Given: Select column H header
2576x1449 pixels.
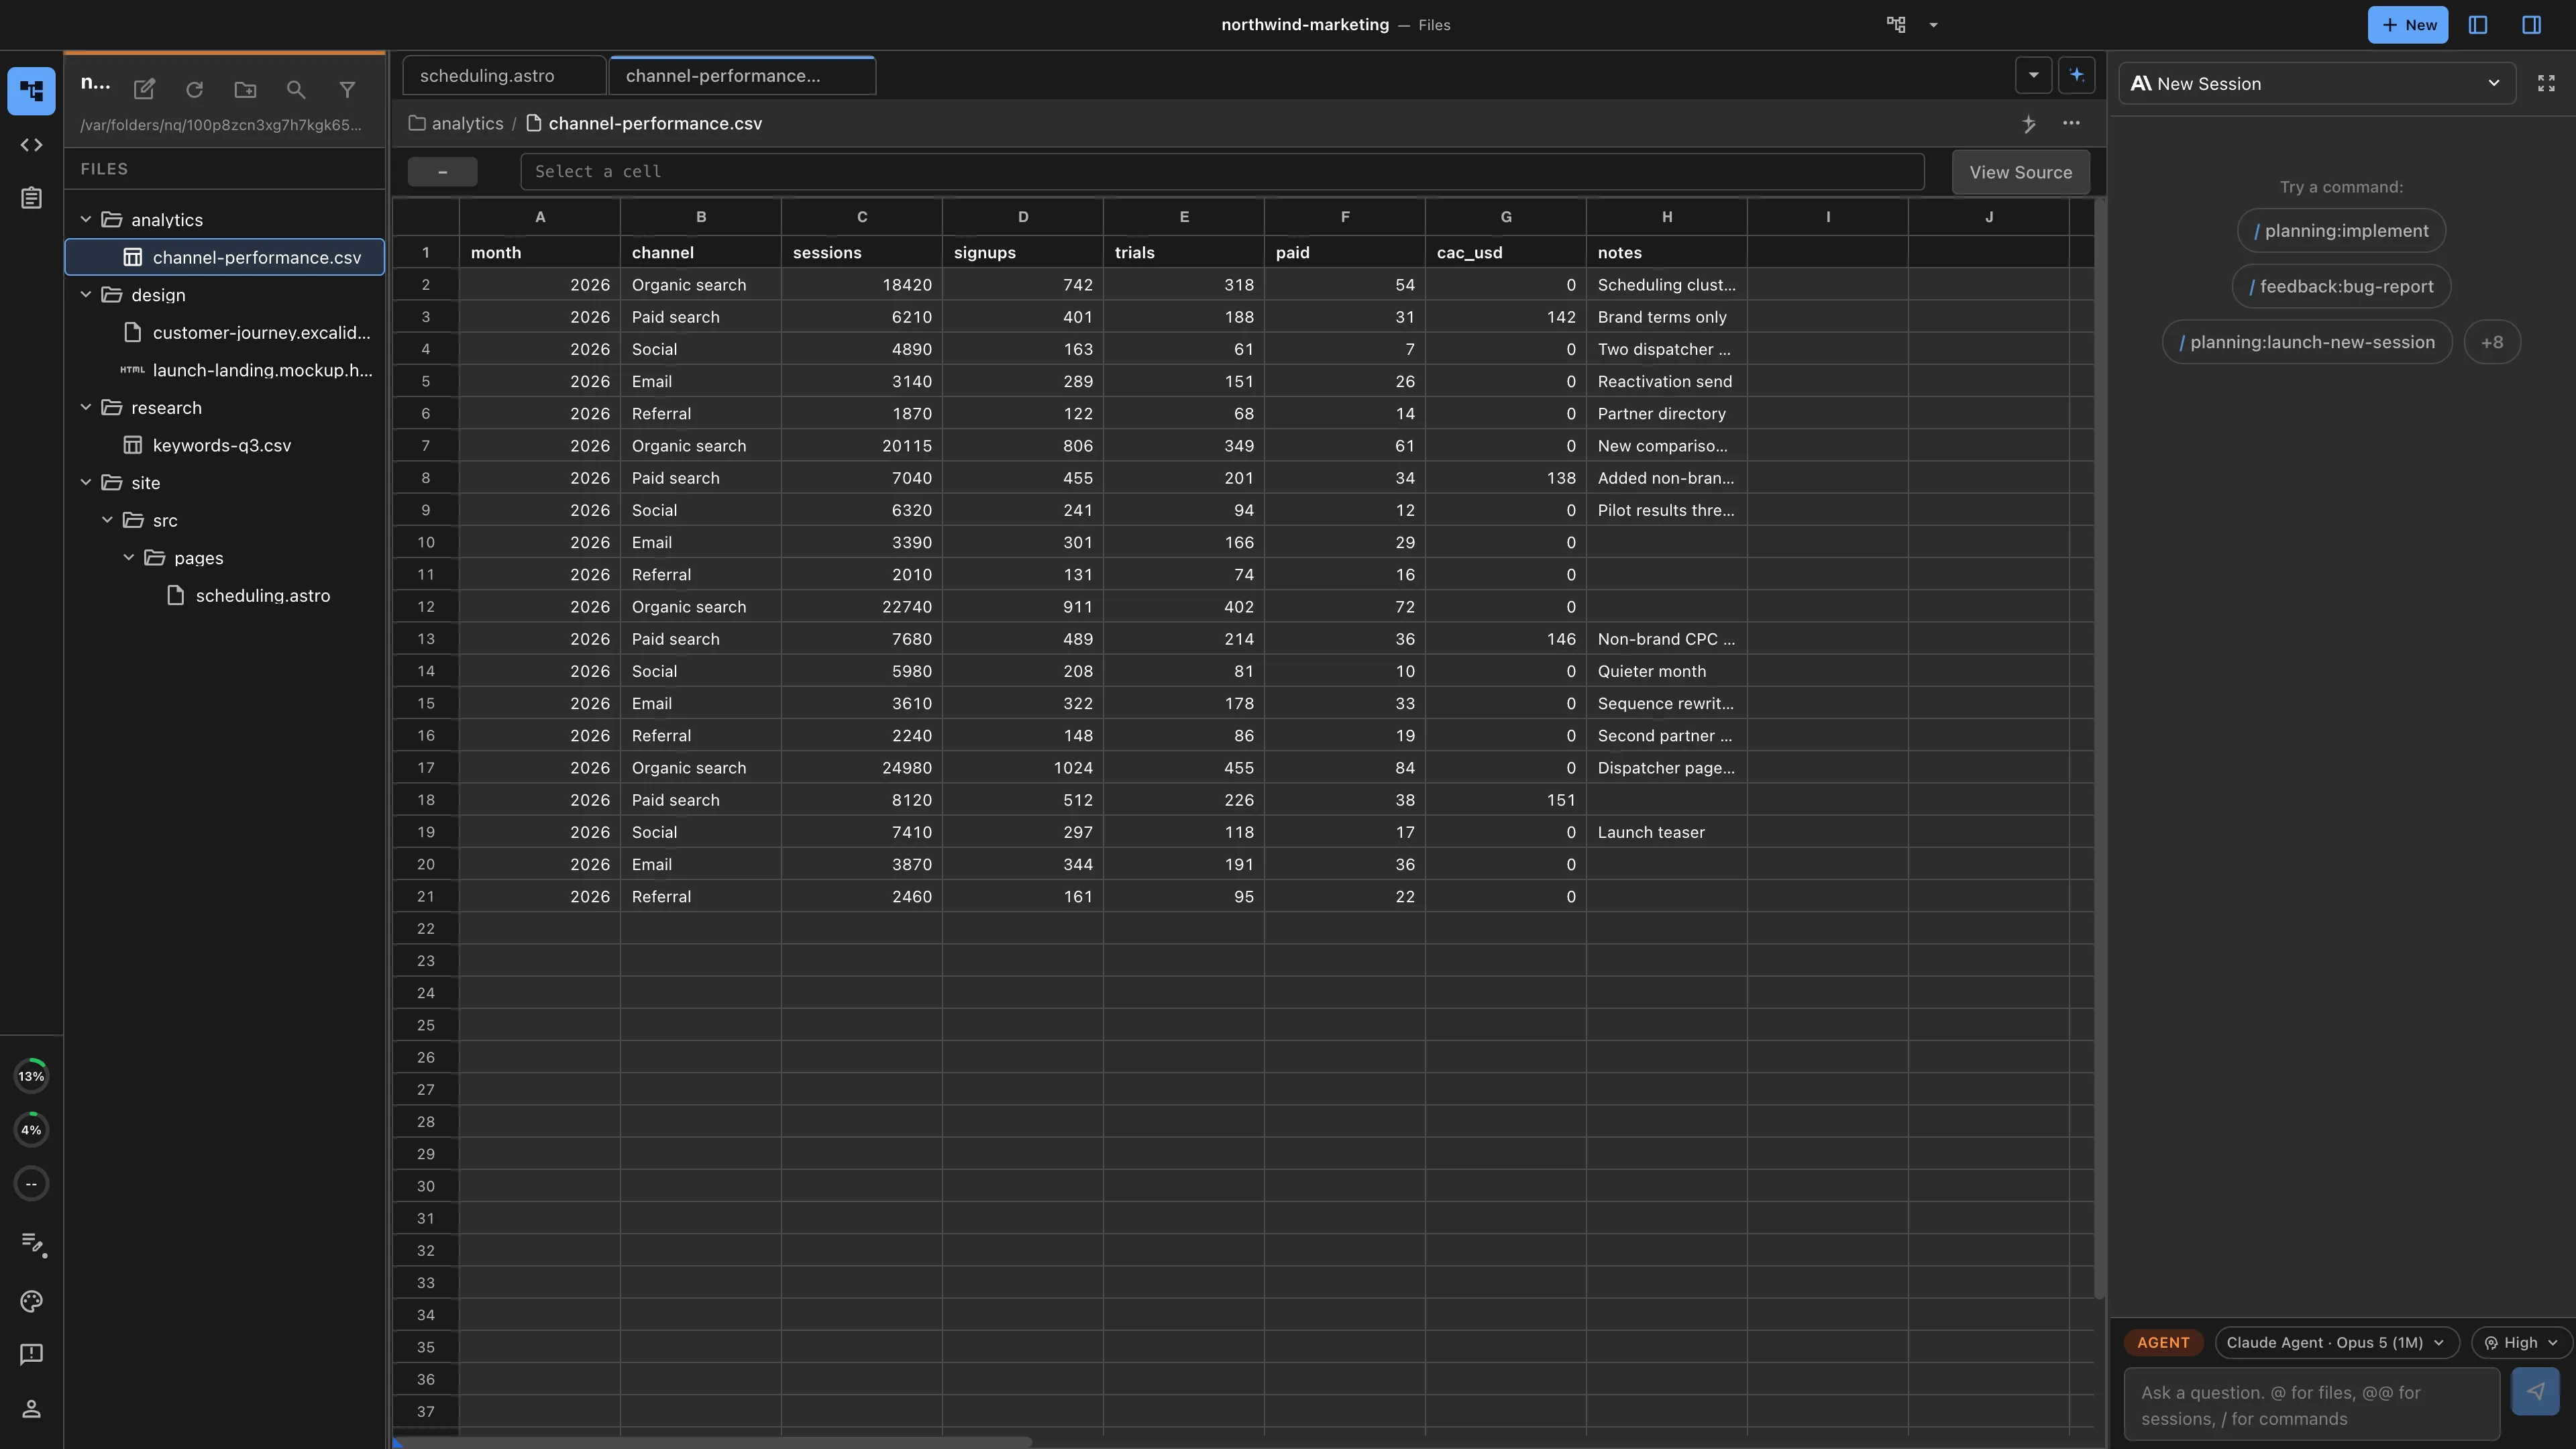Looking at the screenshot, I should 1667,217.
